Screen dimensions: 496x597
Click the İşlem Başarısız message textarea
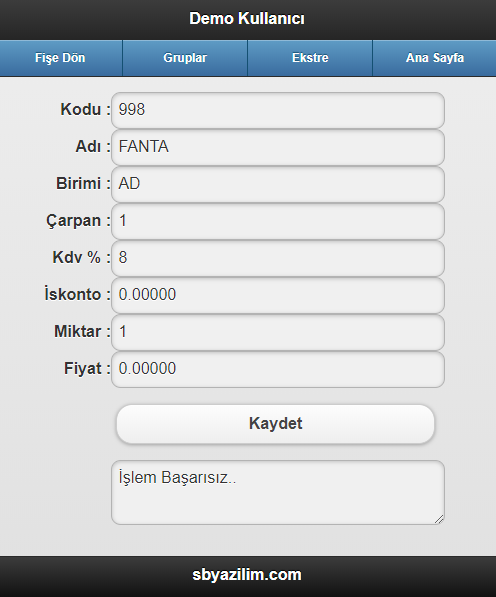pyautogui.click(x=278, y=492)
